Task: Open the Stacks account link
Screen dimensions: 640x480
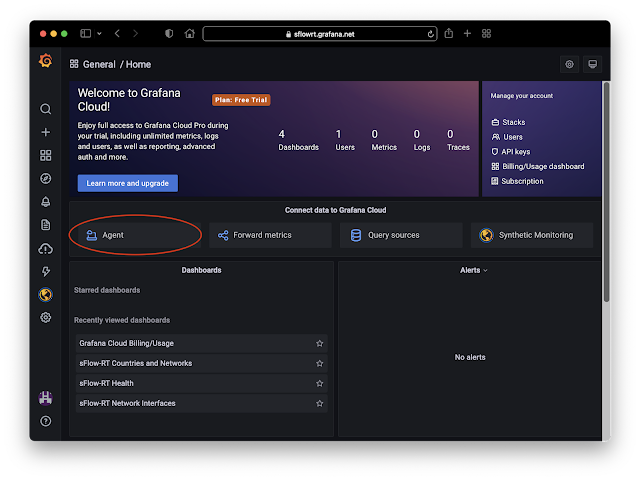Action: coord(508,122)
